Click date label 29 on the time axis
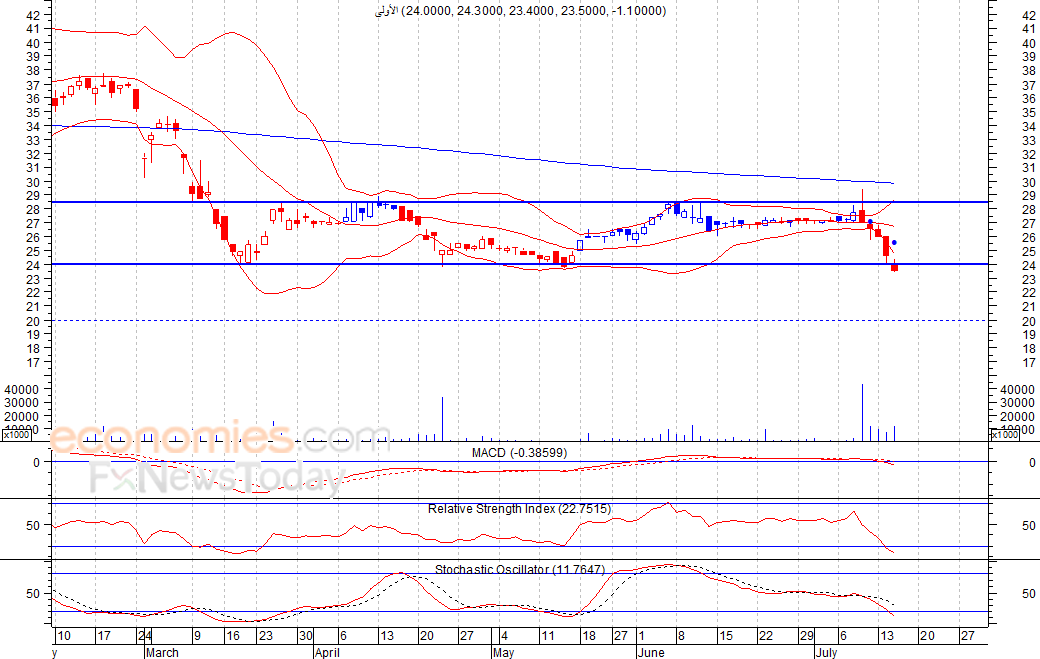Screen dimensions: 1040x659 click(x=806, y=636)
